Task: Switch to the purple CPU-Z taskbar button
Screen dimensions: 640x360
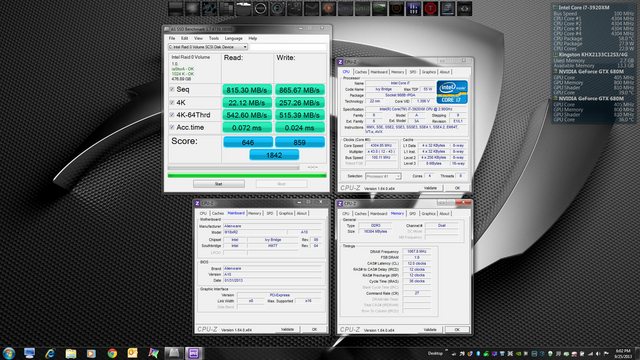Action: [194, 353]
